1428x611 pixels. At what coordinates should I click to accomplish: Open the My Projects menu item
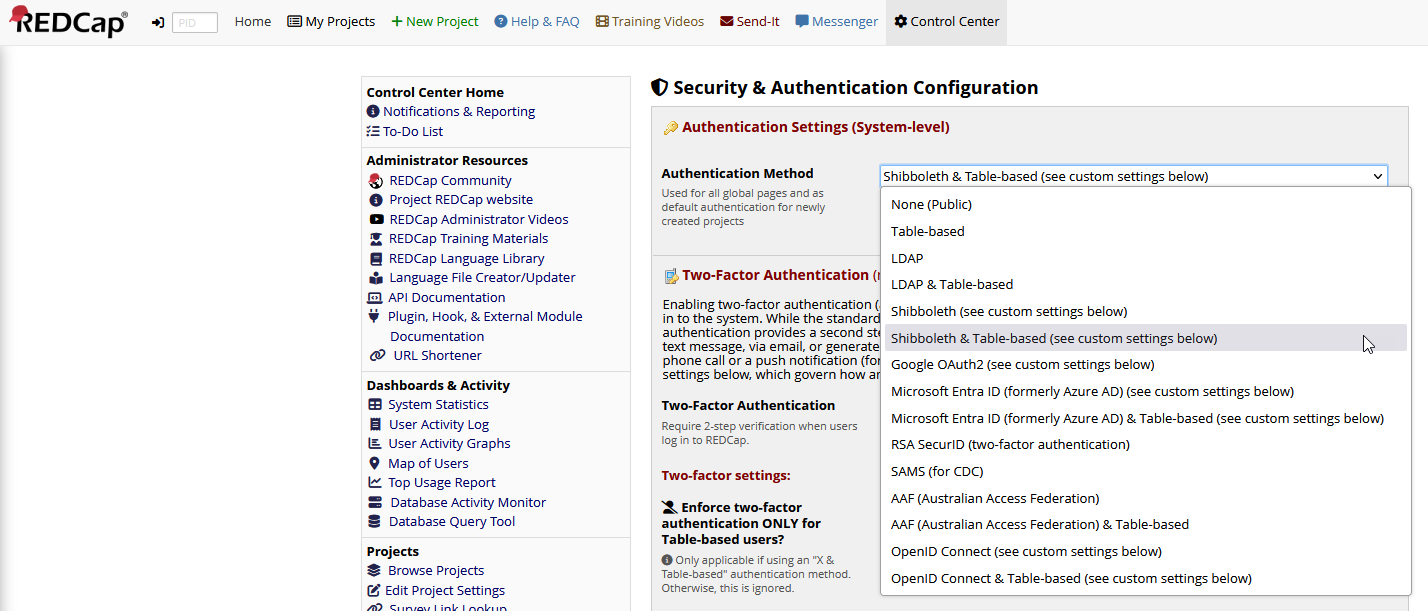click(331, 22)
